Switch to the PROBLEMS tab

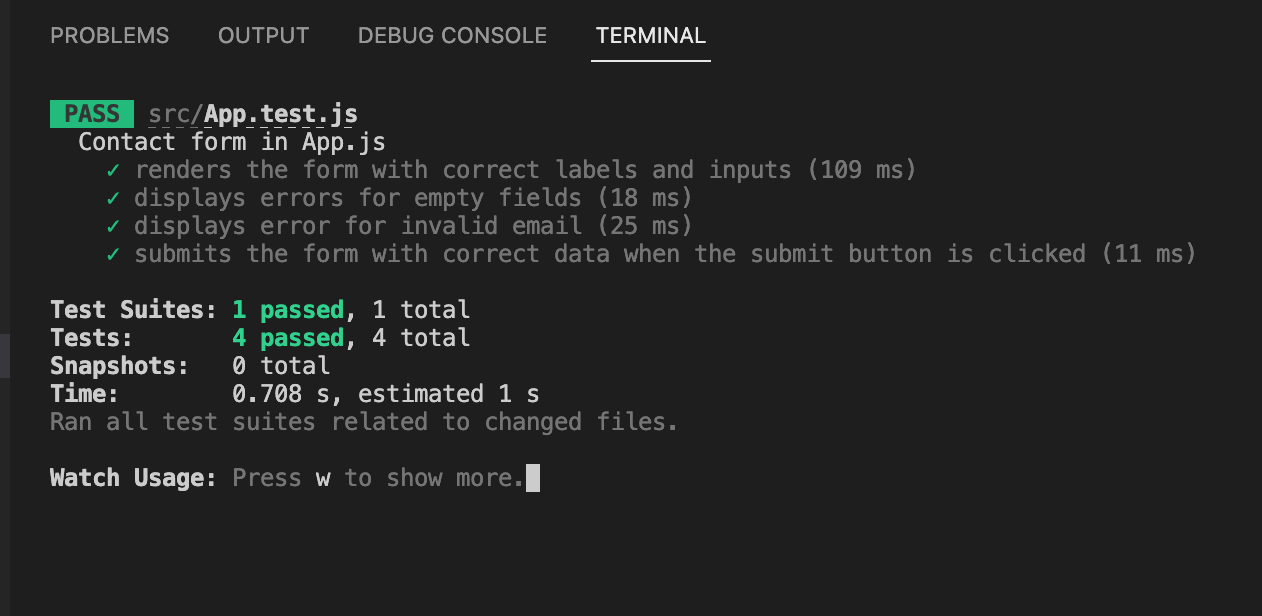pos(110,36)
